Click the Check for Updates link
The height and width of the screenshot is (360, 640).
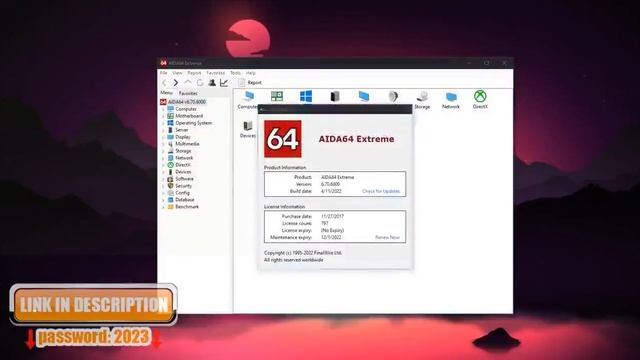coord(381,191)
